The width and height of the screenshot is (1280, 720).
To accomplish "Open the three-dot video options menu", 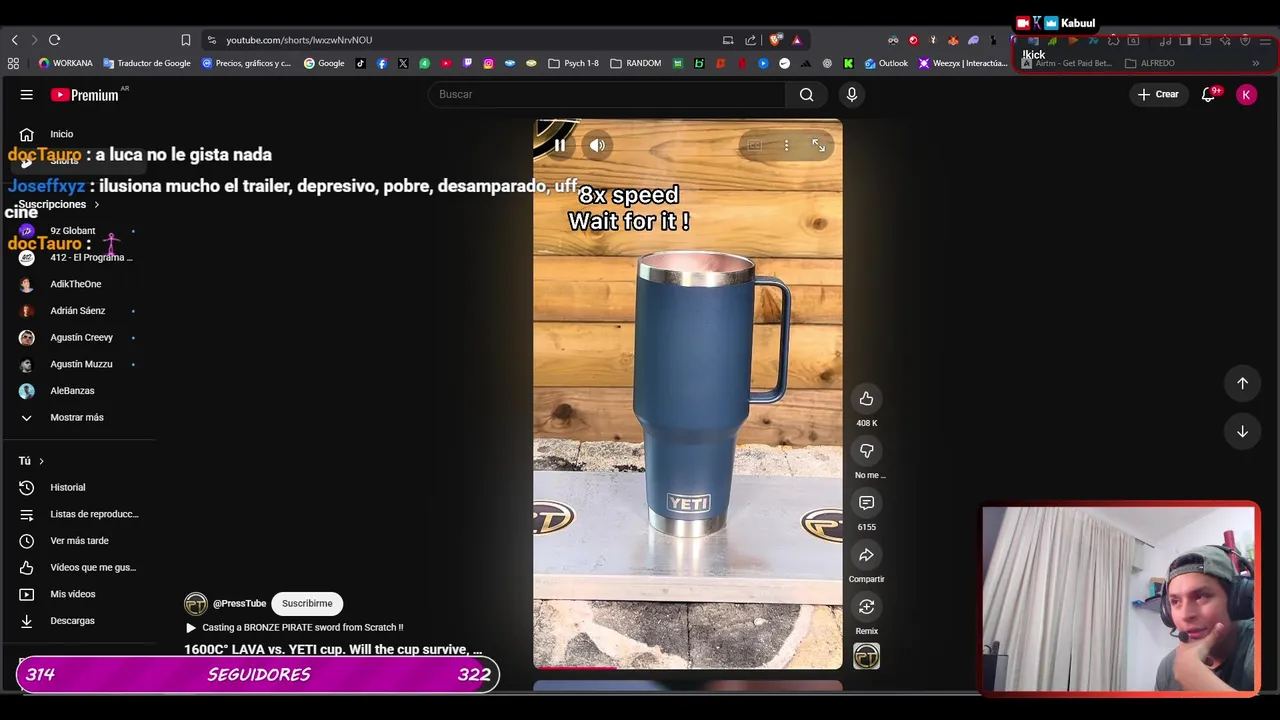I will click(x=787, y=146).
